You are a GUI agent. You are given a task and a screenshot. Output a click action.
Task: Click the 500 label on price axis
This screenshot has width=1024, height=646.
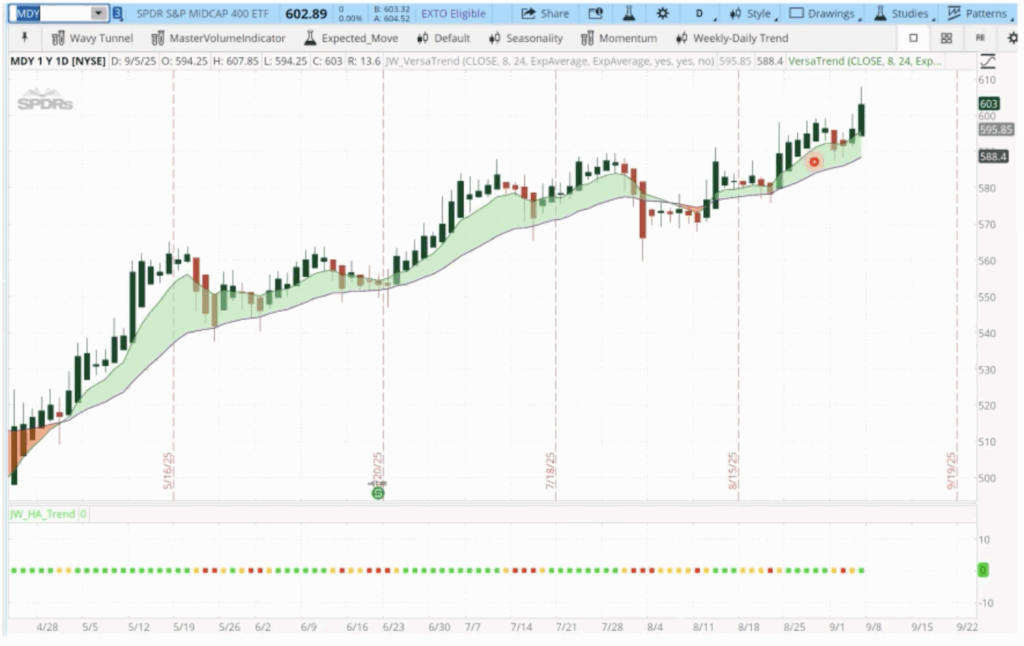click(987, 478)
